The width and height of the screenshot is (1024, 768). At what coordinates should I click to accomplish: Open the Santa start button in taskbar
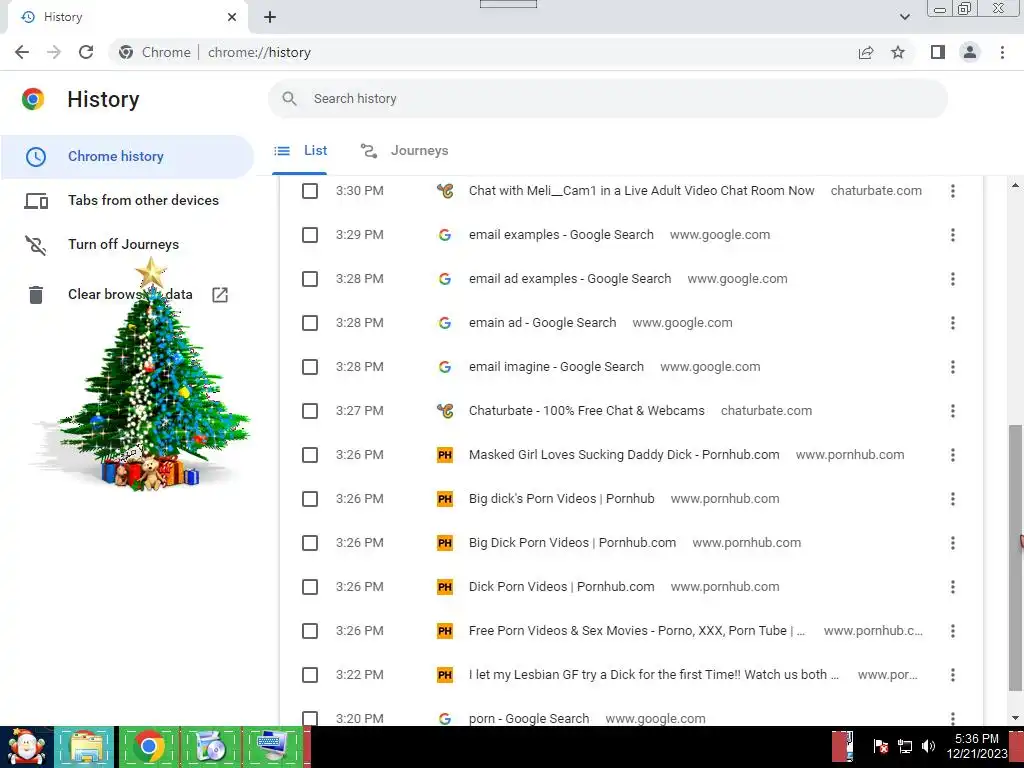(26, 747)
